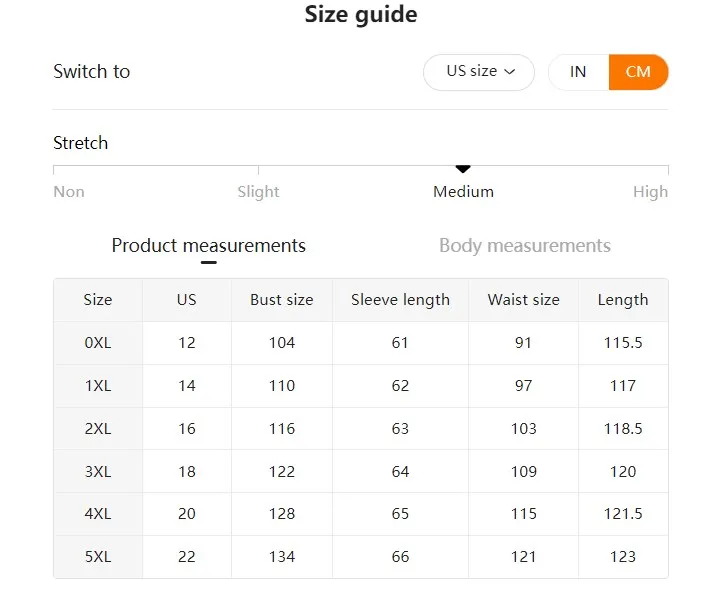Open the US size dropdown
This screenshot has height=595, width=716.
(478, 72)
